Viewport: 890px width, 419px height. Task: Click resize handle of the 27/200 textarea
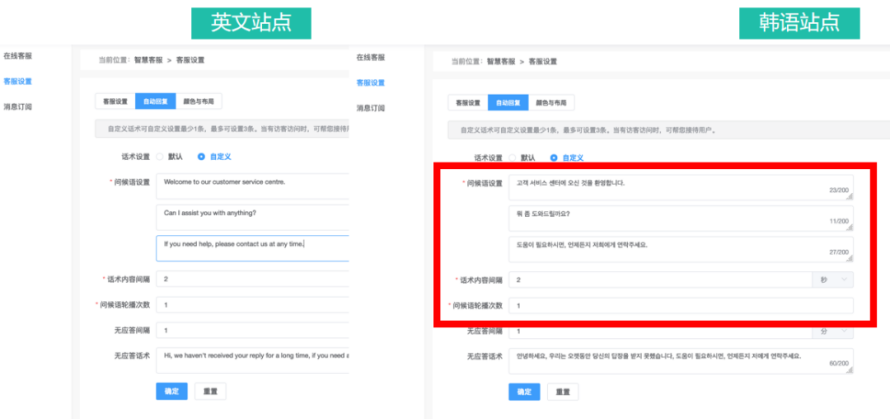[x=850, y=259]
